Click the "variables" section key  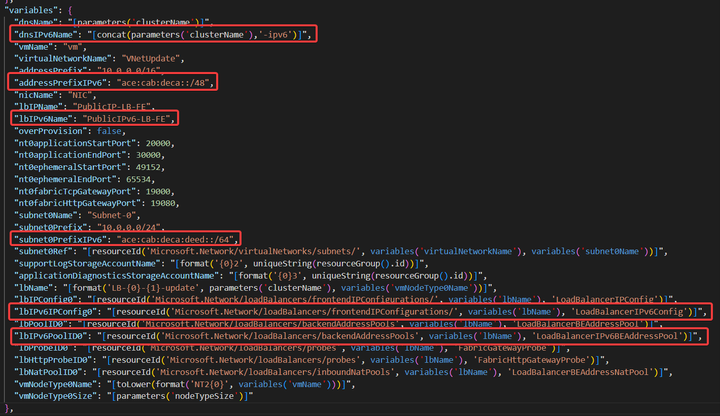[31, 10]
